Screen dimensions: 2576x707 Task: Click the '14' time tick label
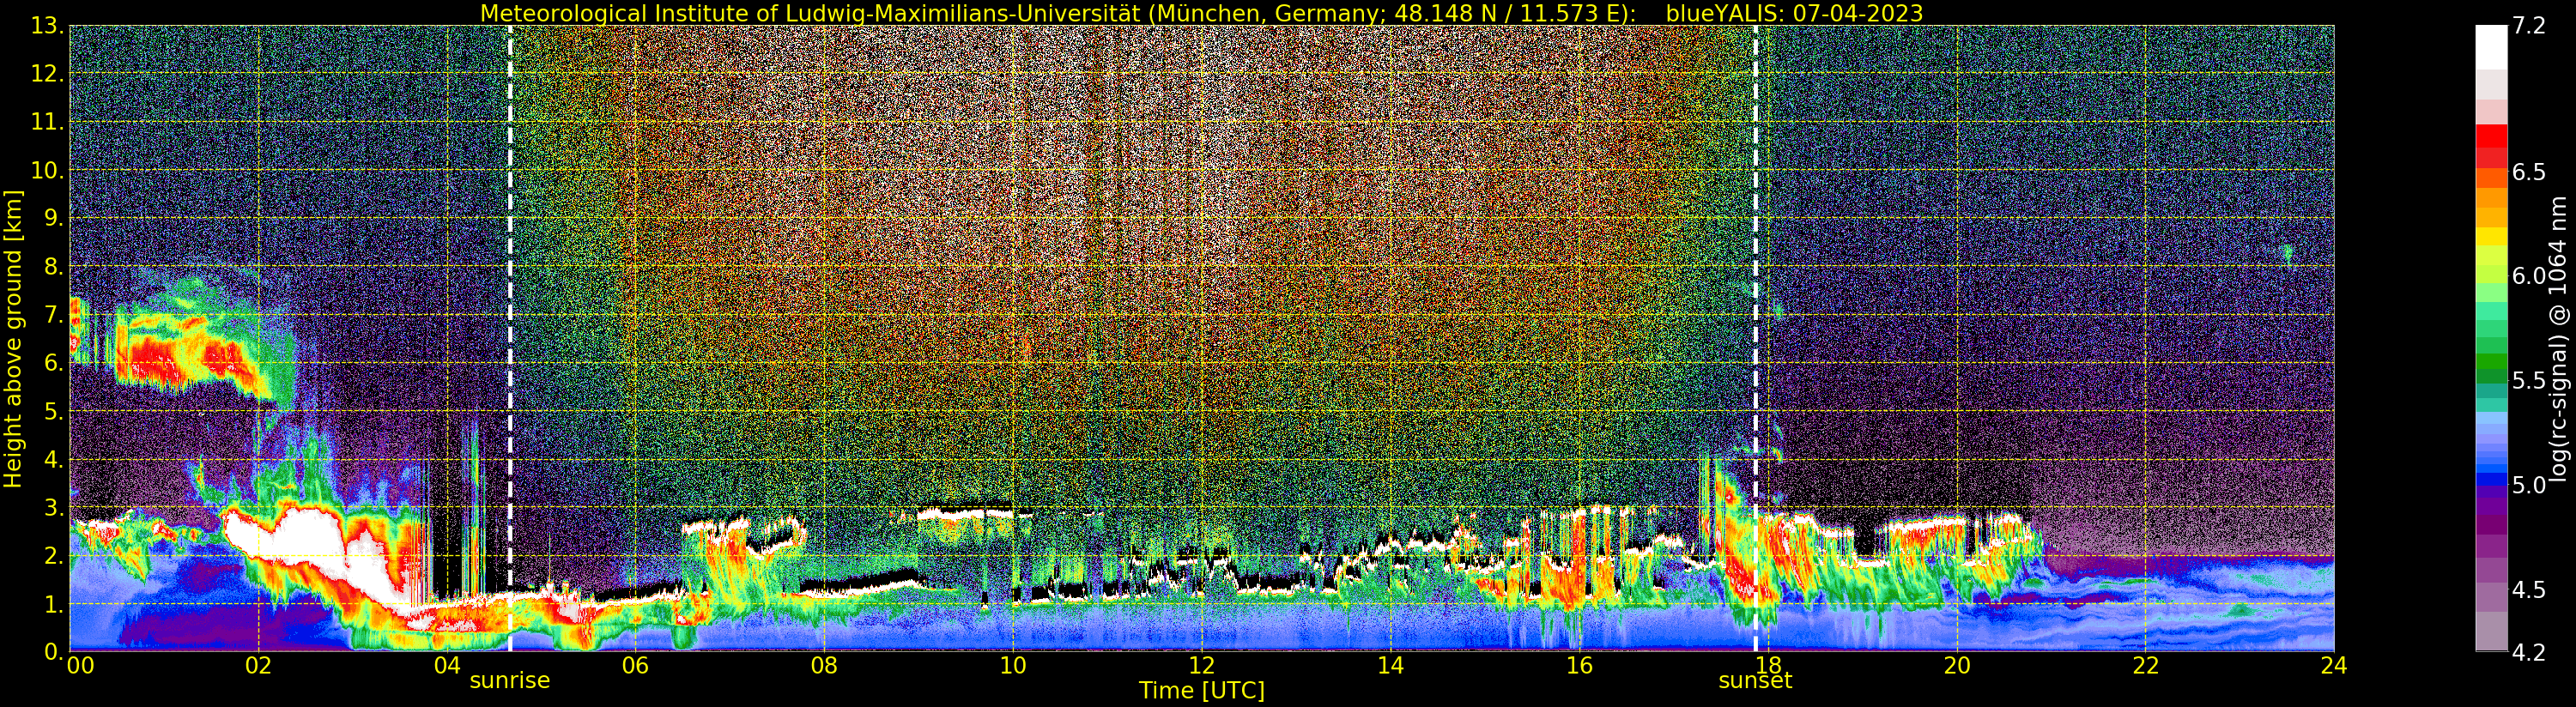pos(1390,666)
